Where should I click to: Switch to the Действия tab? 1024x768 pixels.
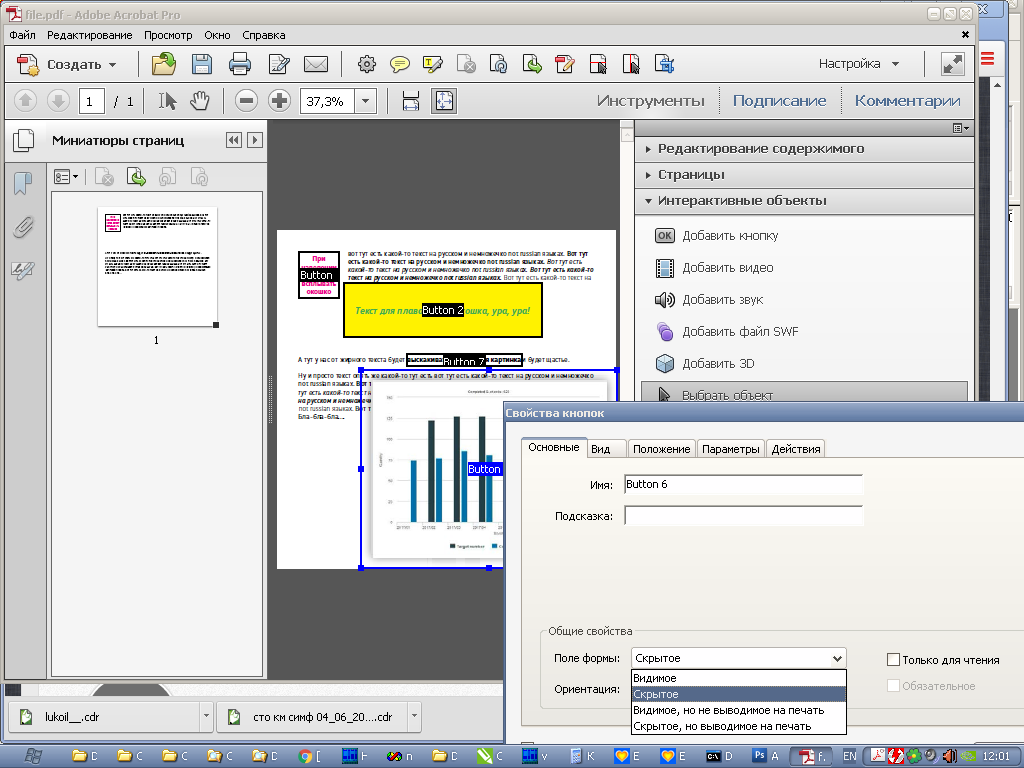click(796, 449)
